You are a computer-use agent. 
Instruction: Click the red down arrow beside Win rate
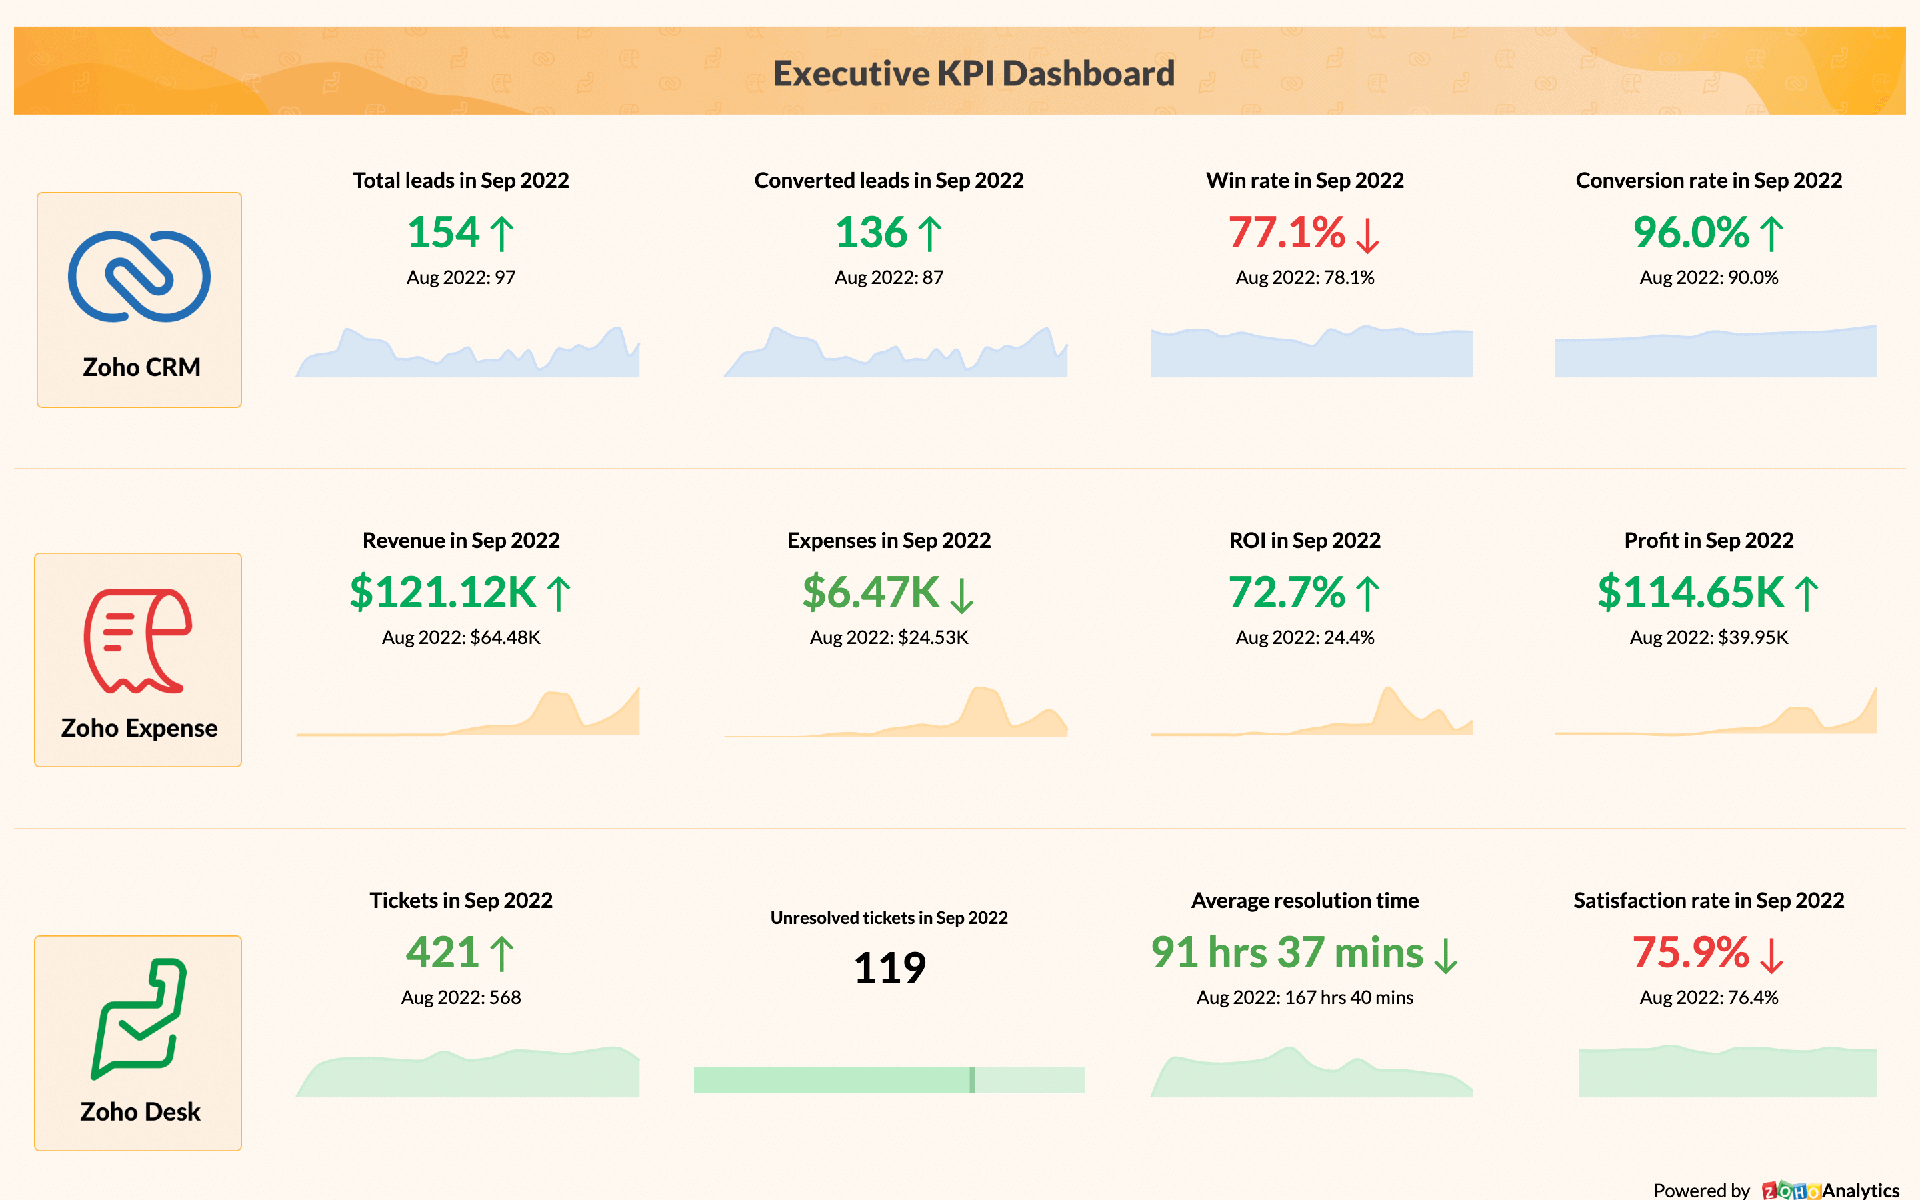pos(1368,235)
